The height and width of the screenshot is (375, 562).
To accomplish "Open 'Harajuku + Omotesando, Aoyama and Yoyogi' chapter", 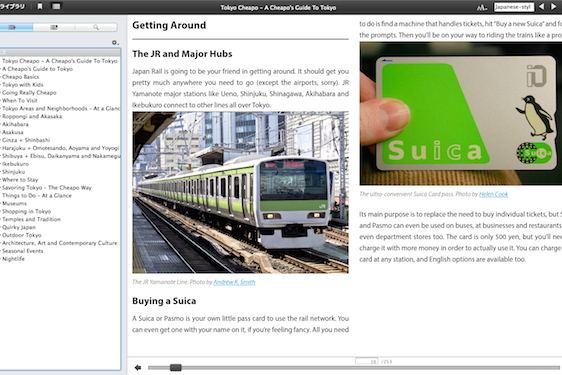I will [60, 148].
